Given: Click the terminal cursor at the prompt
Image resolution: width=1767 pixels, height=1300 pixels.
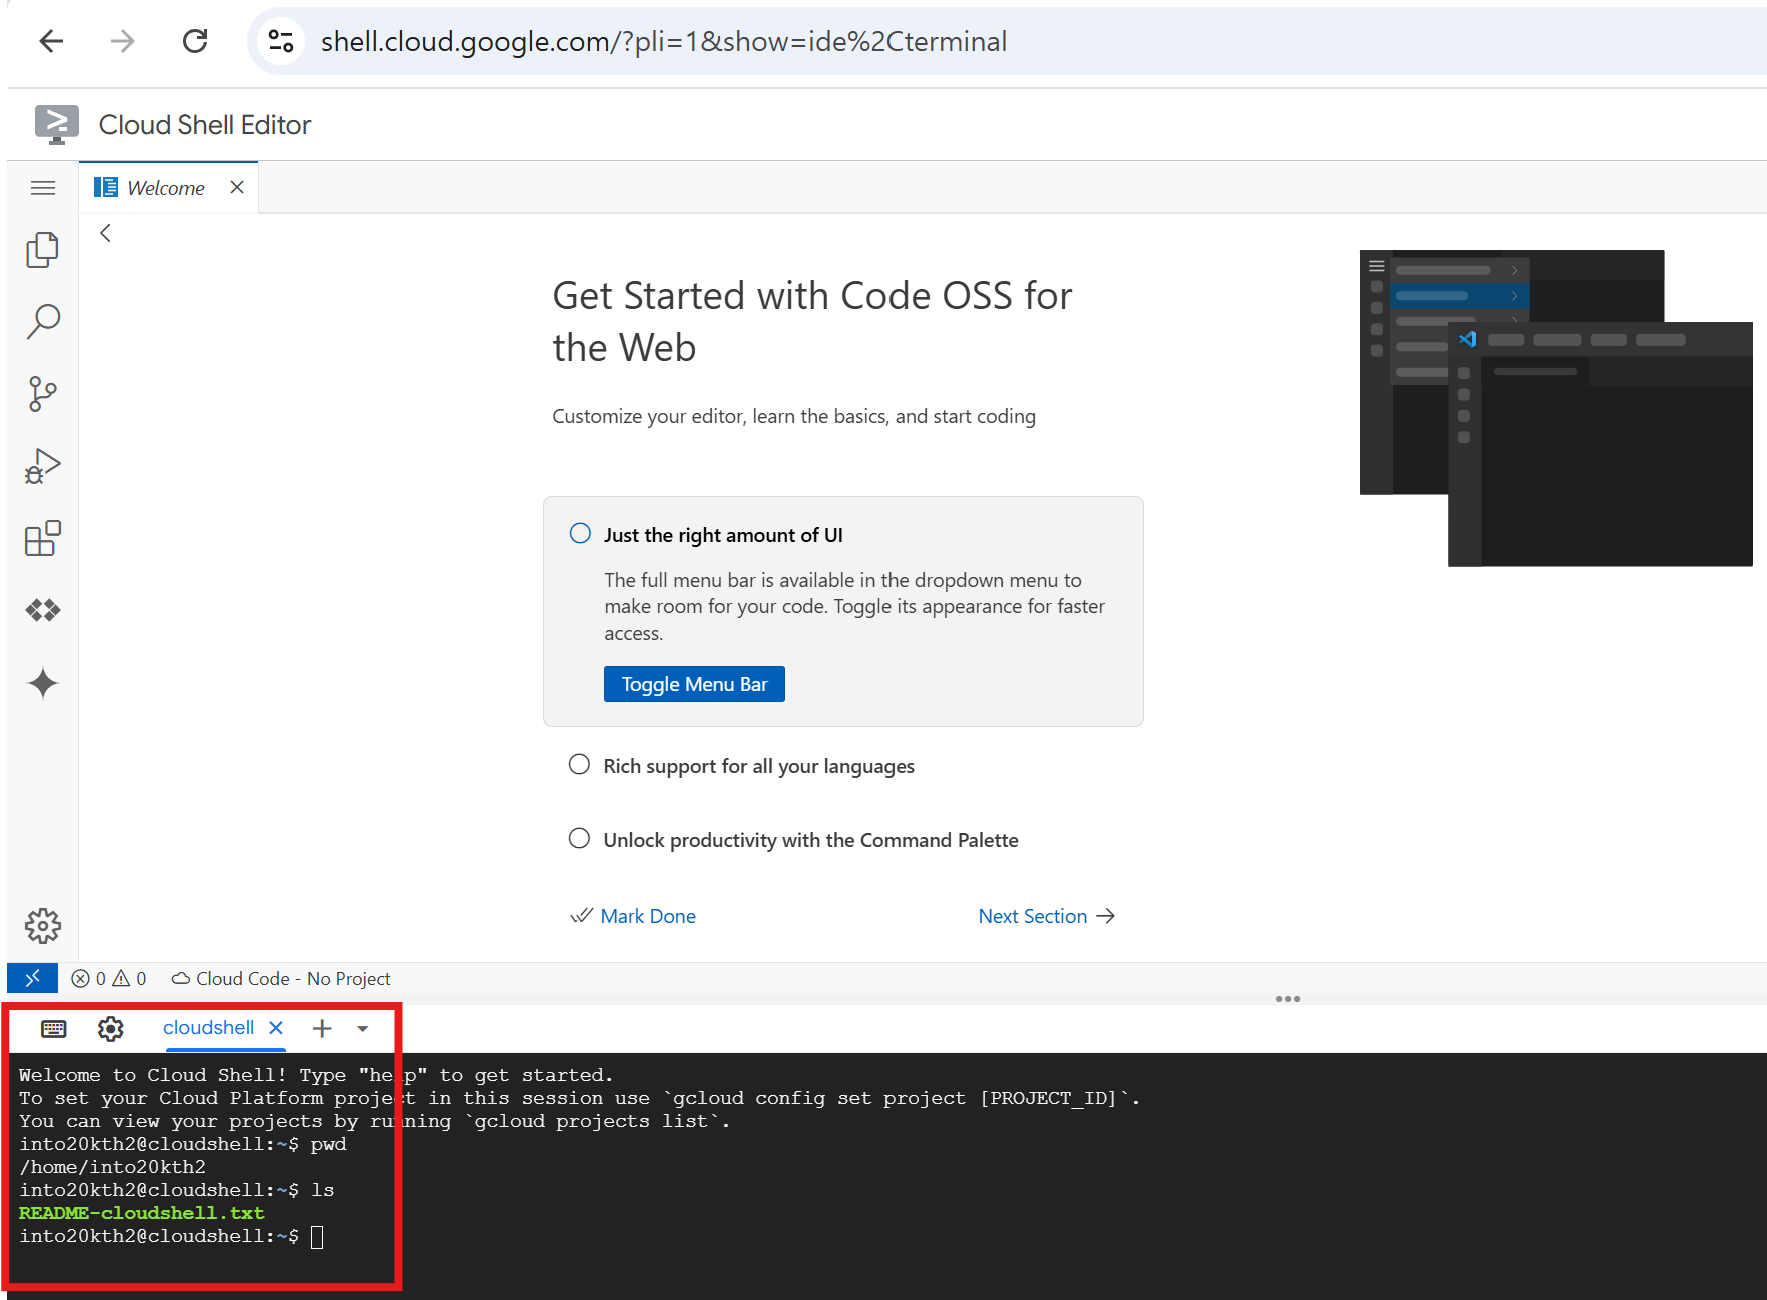Looking at the screenshot, I should click(317, 1237).
